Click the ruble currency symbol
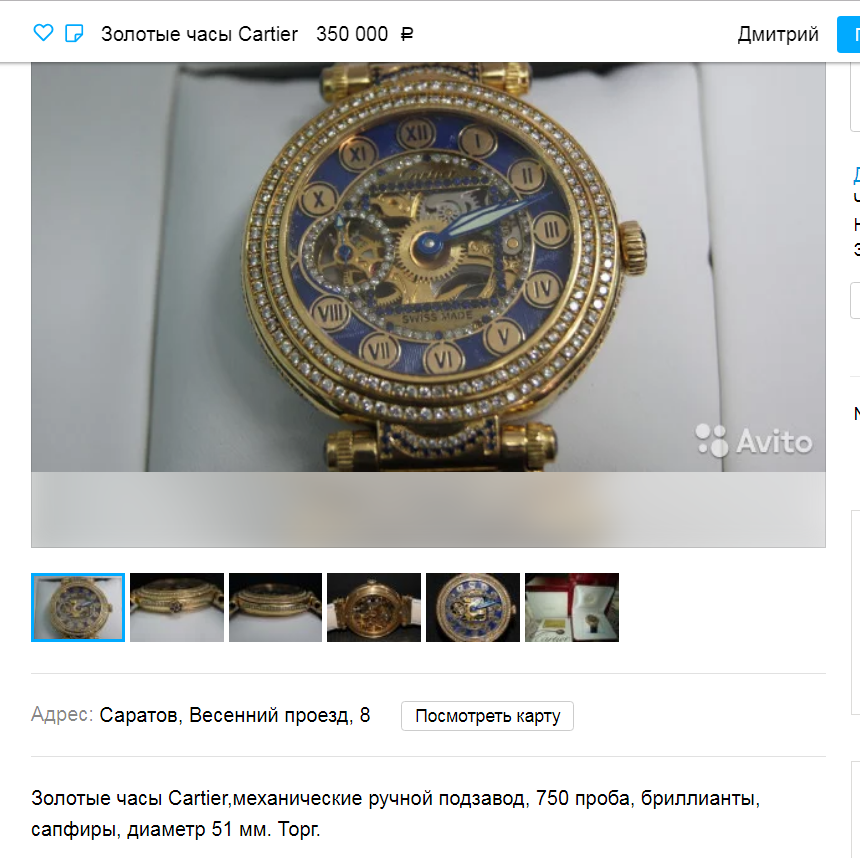Image resolution: width=860 pixels, height=858 pixels. point(406,35)
